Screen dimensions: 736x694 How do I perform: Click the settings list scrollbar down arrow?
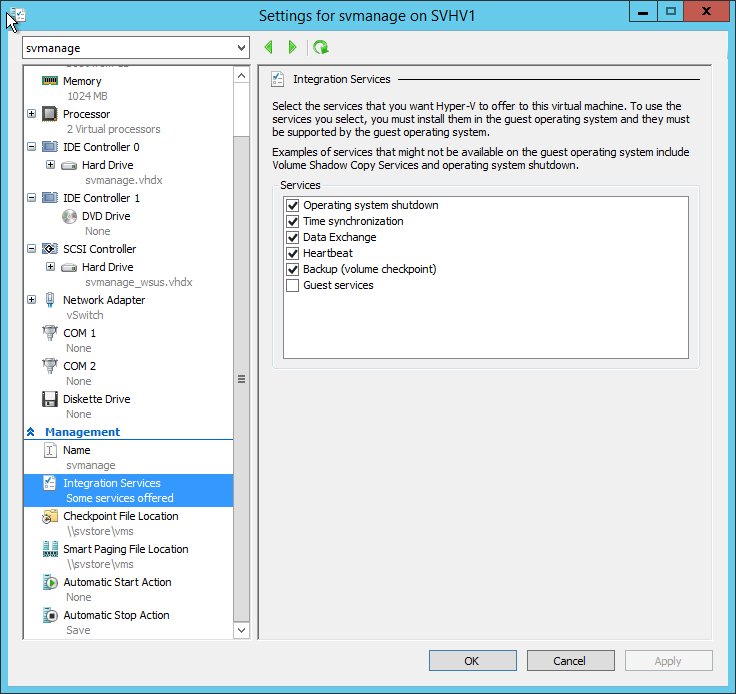point(241,630)
